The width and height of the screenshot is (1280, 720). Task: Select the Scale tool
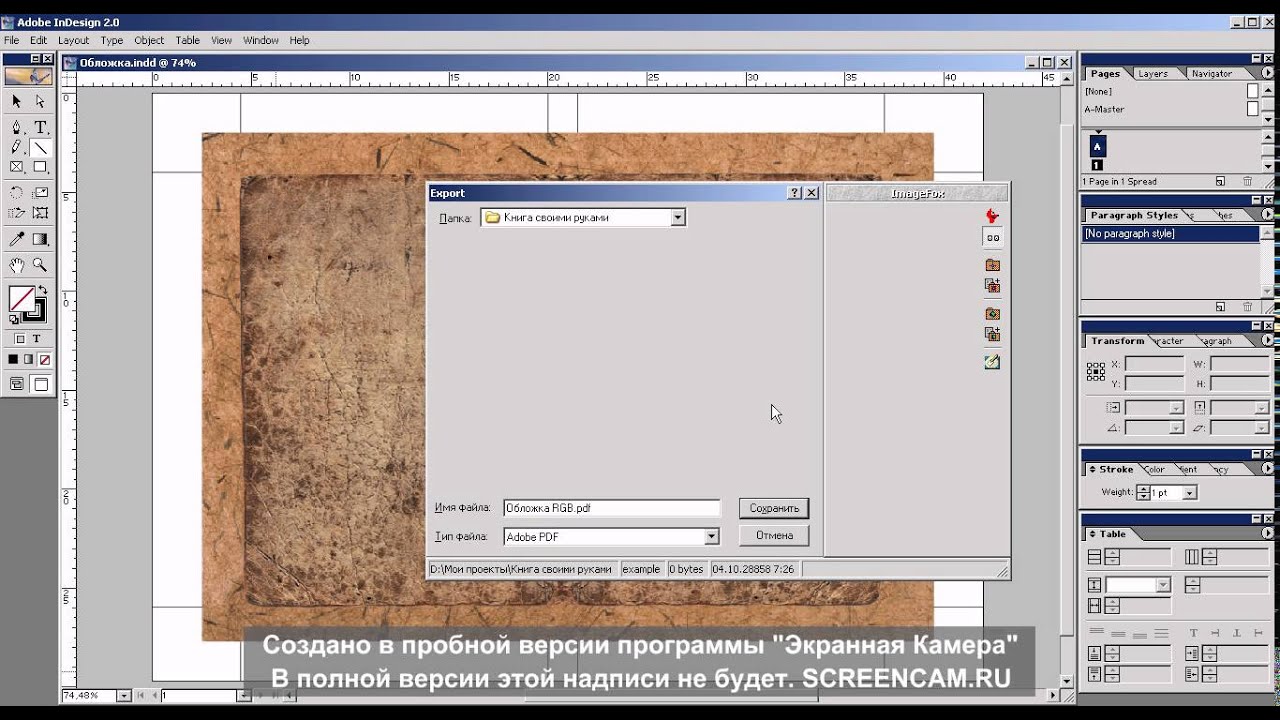[40, 193]
